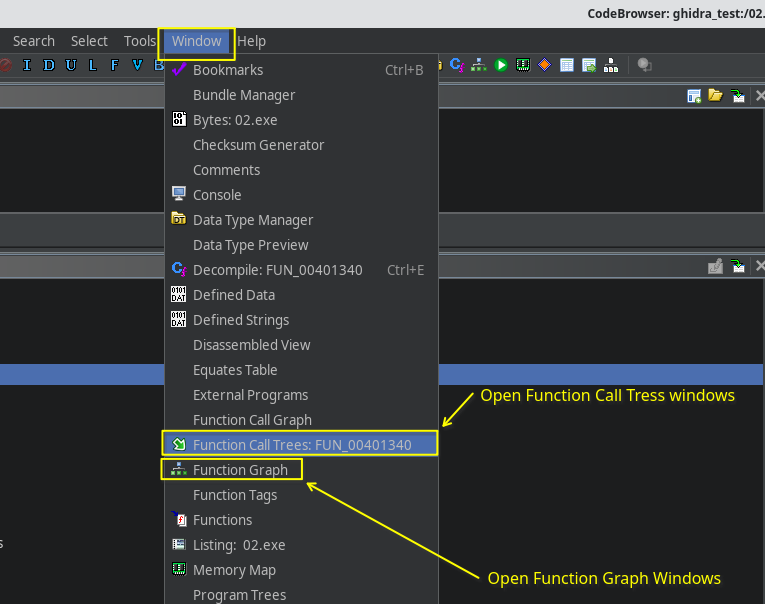This screenshot has height=604, width=765.
Task: Click the greyed play toolbar icon
Action: point(644,65)
